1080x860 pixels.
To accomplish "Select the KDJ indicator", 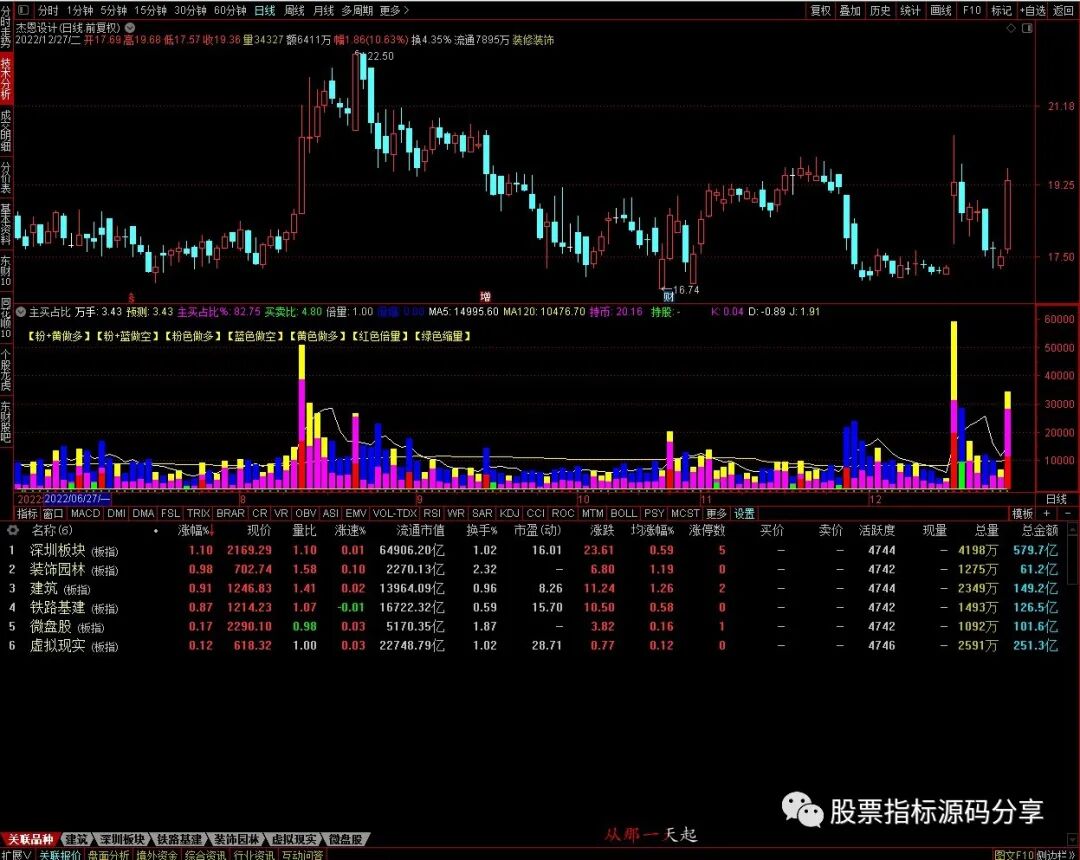I will tap(510, 514).
